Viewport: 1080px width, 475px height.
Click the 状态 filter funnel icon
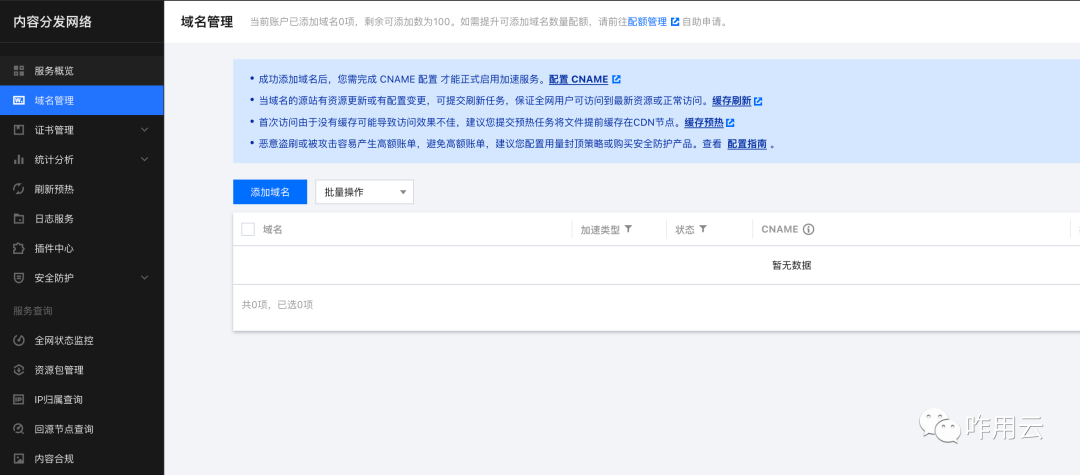pos(703,229)
